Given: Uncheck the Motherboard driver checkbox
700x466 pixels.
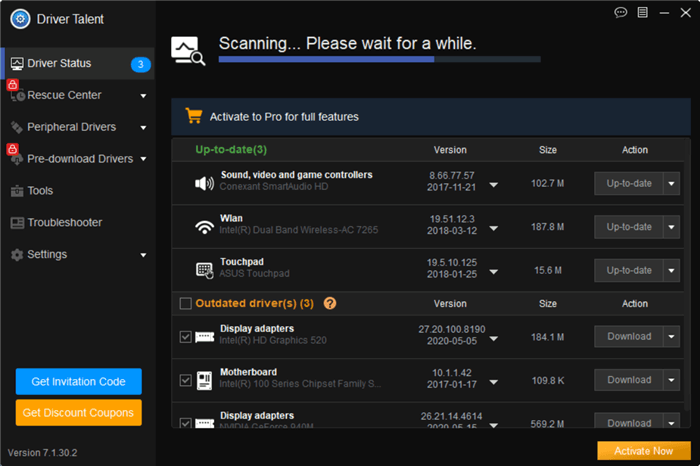Looking at the screenshot, I should click(x=185, y=380).
